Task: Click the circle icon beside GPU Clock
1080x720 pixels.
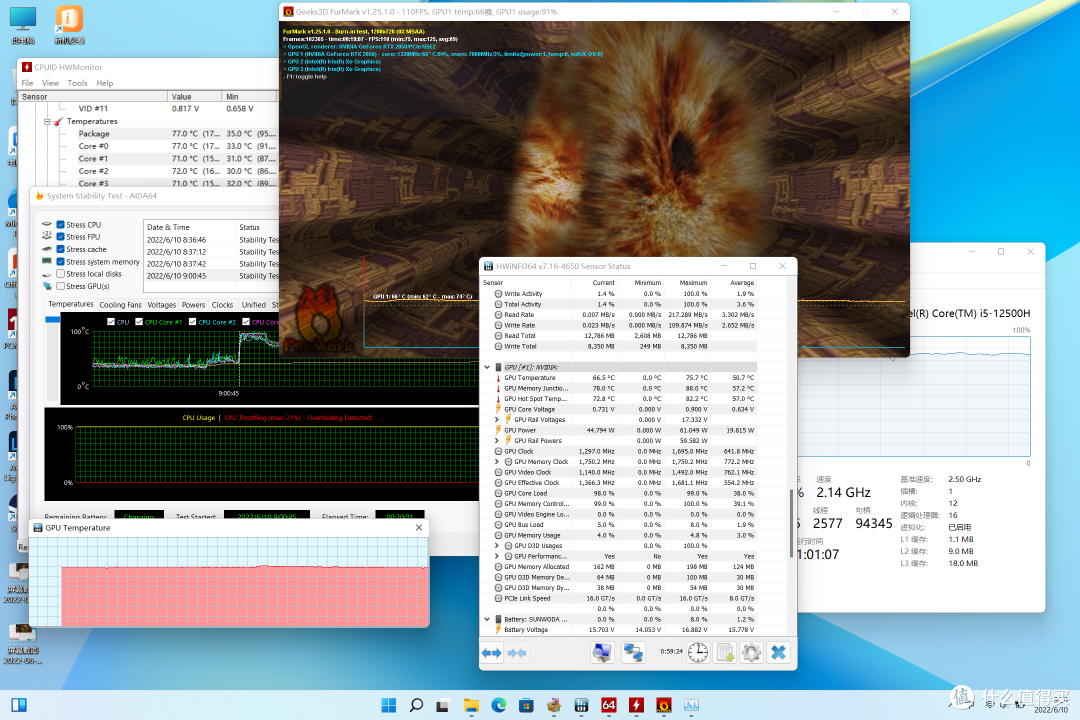Action: (498, 451)
